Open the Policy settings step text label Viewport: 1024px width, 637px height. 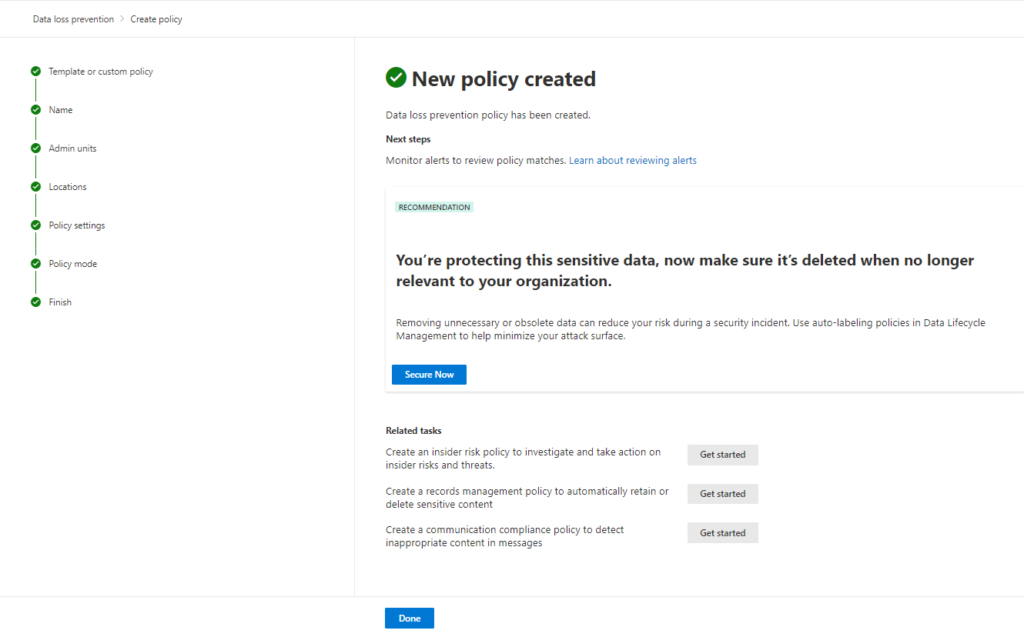[x=77, y=225]
